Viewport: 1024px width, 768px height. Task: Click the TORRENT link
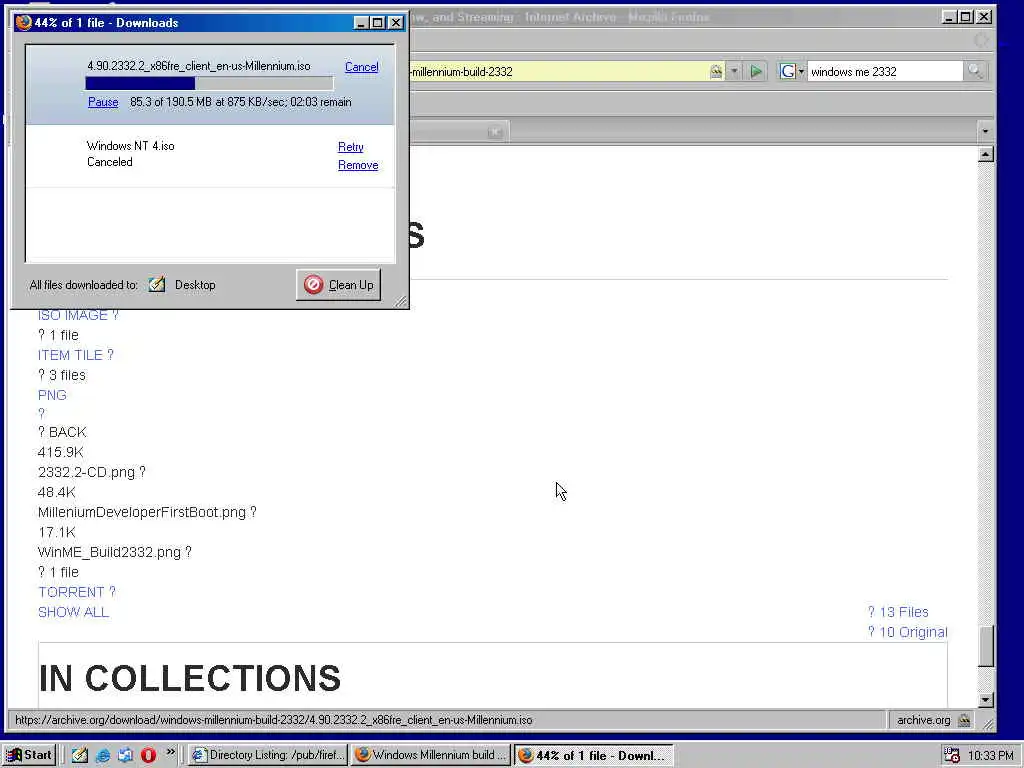pyautogui.click(x=76, y=592)
